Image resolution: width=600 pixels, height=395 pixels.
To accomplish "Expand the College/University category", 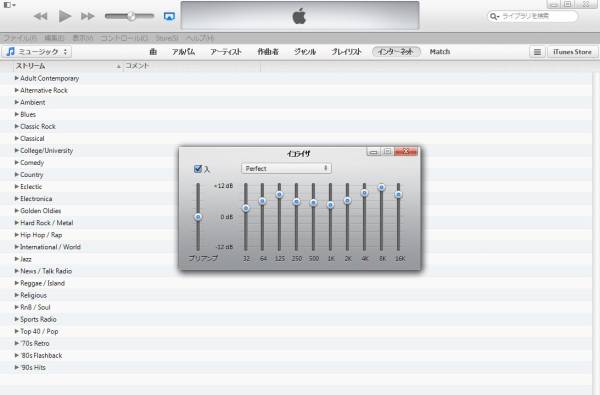I will click(16, 150).
